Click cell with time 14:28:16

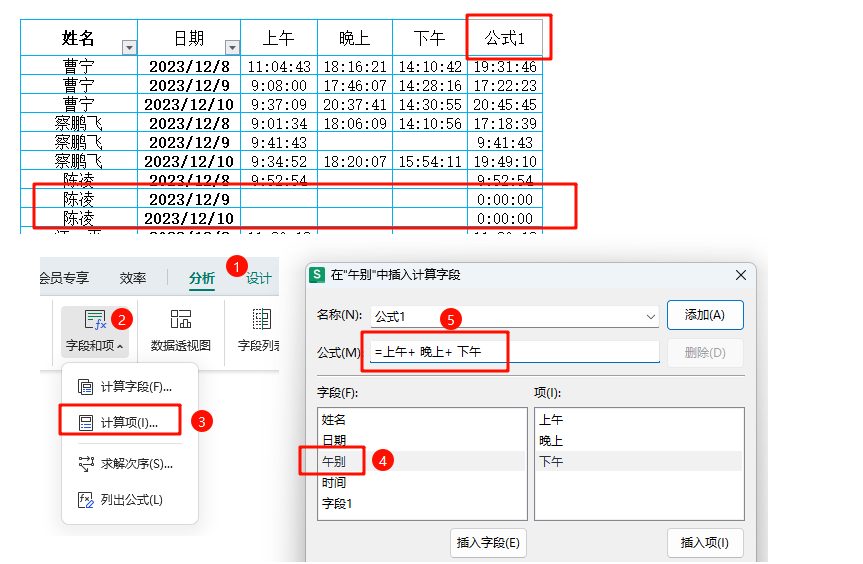430,85
